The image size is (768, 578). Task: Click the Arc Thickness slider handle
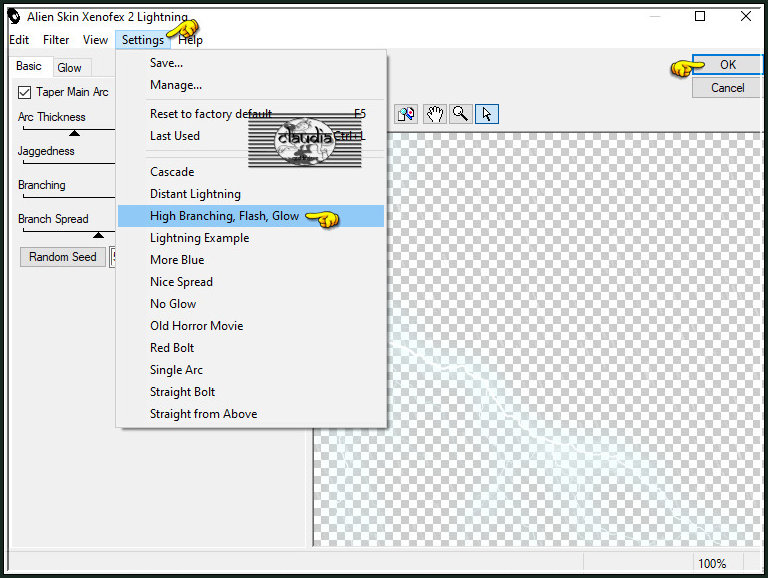tap(74, 133)
